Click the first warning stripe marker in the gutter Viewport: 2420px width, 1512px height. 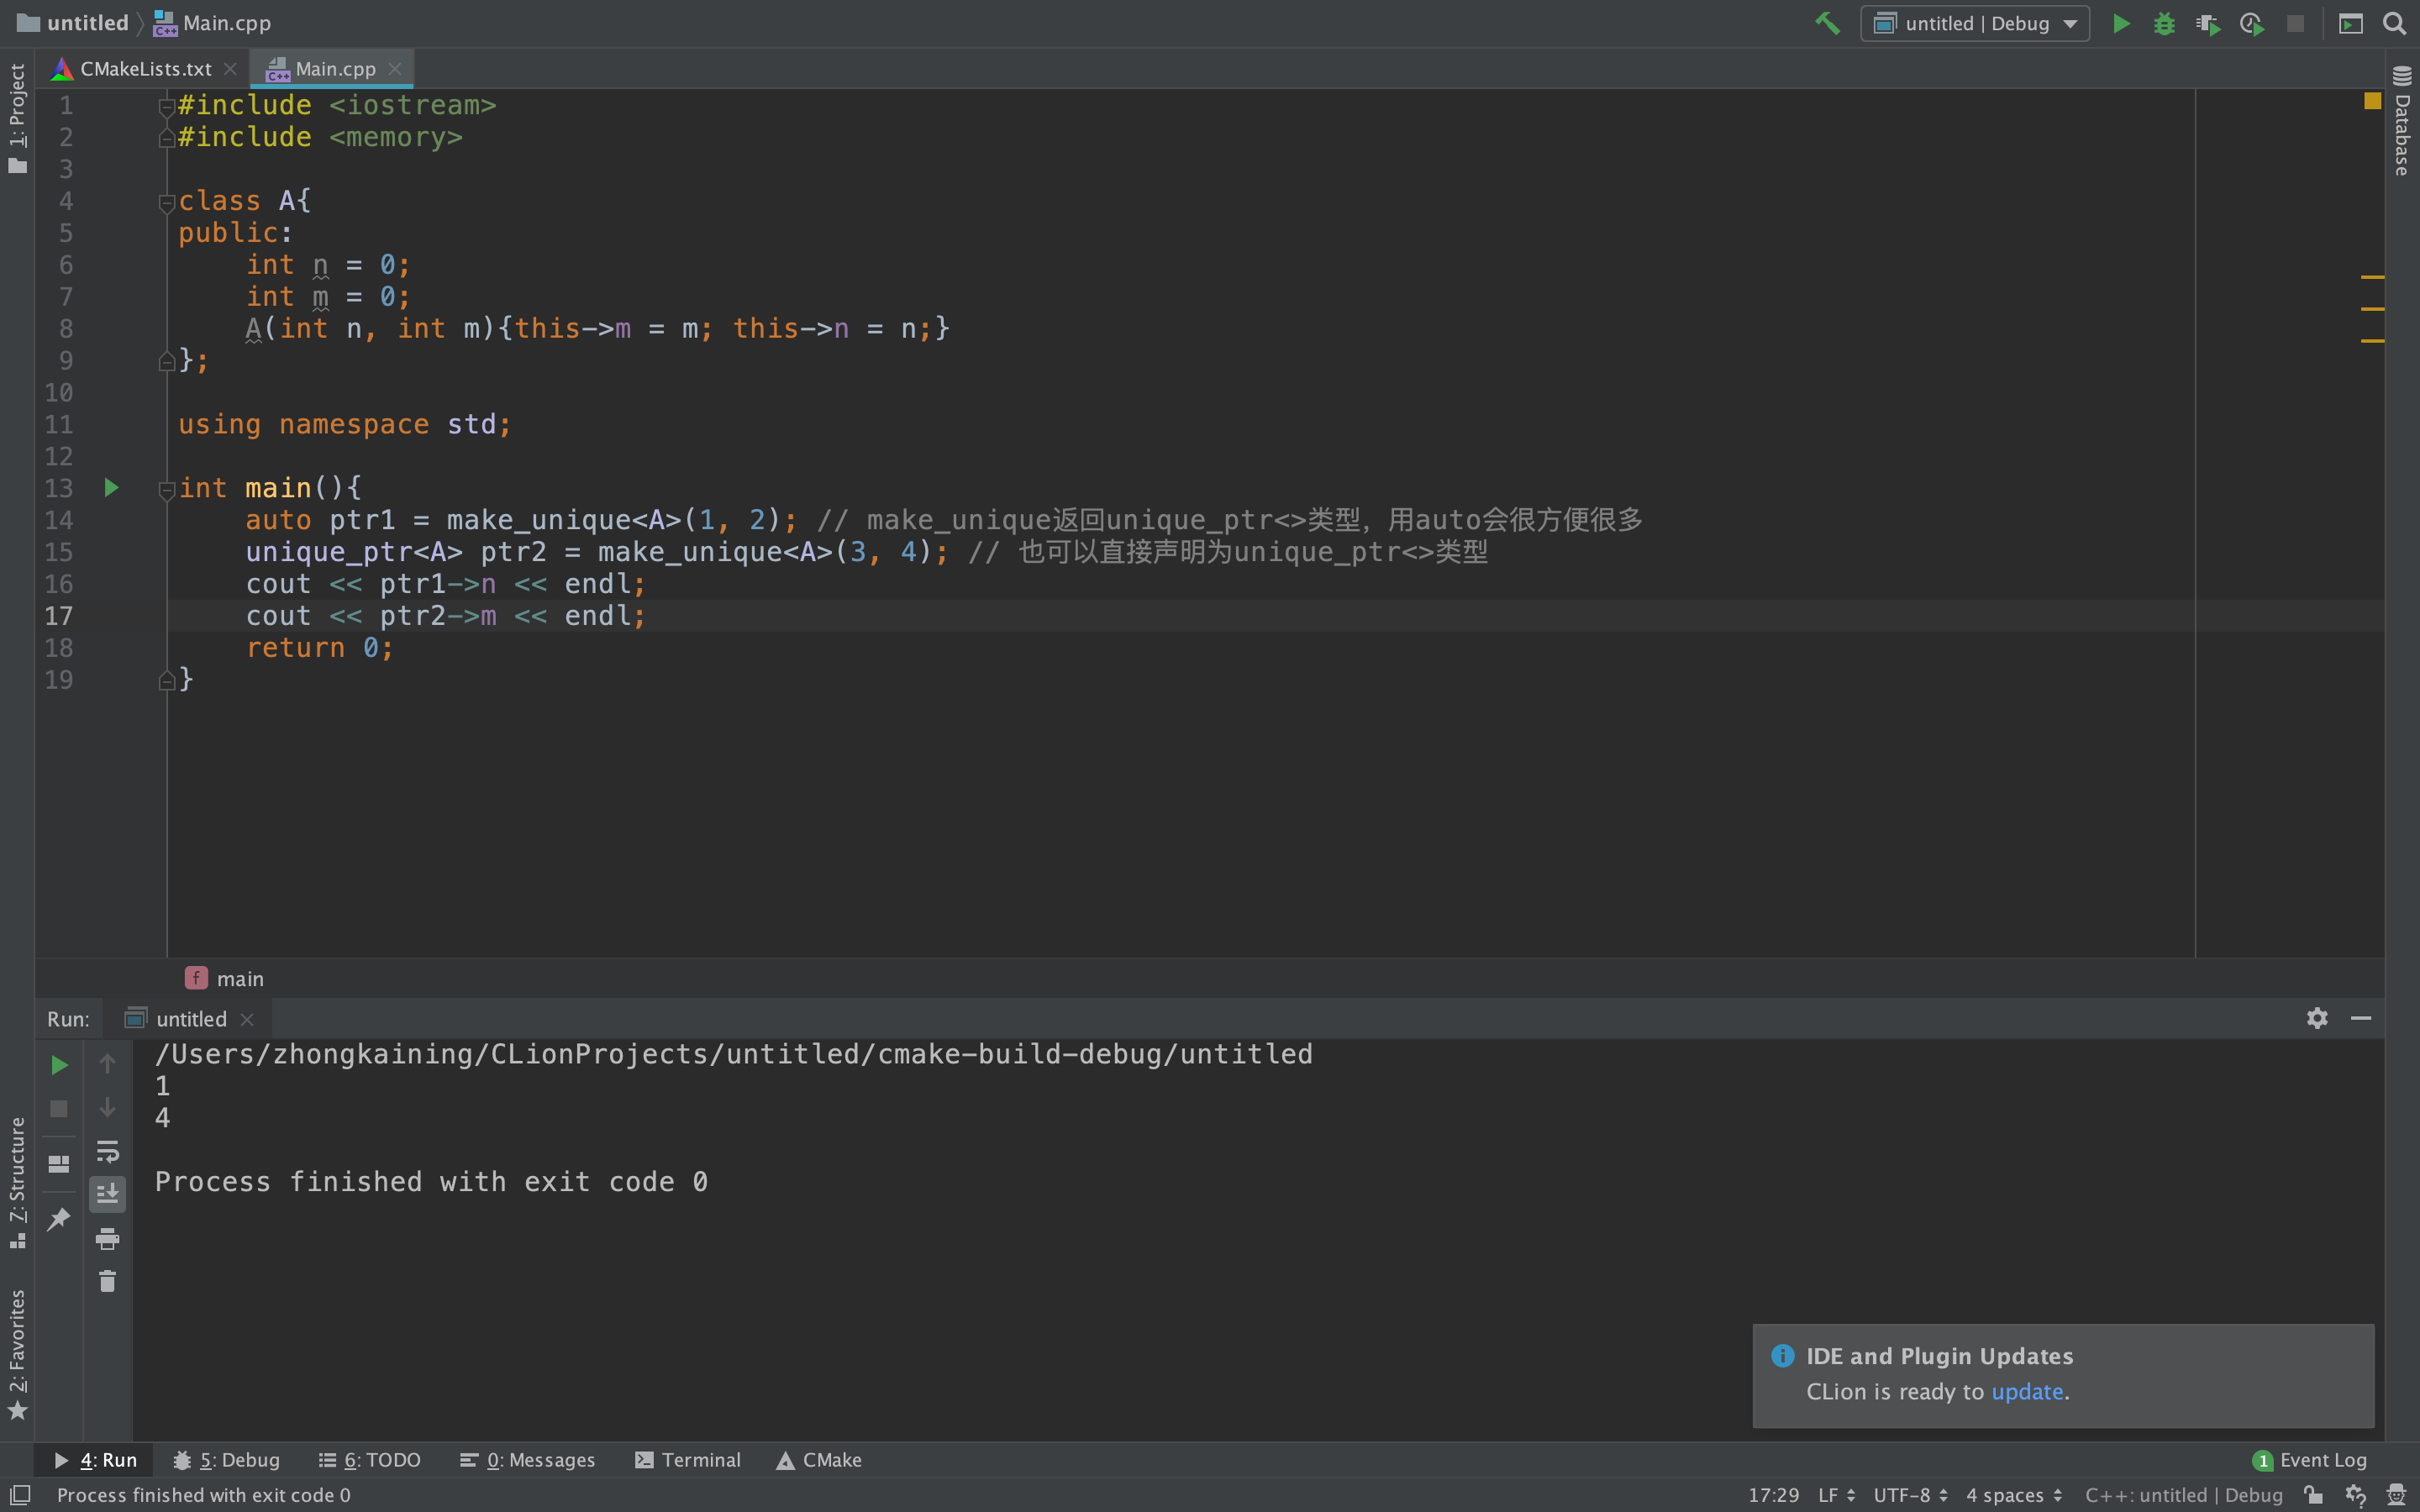tap(2372, 277)
